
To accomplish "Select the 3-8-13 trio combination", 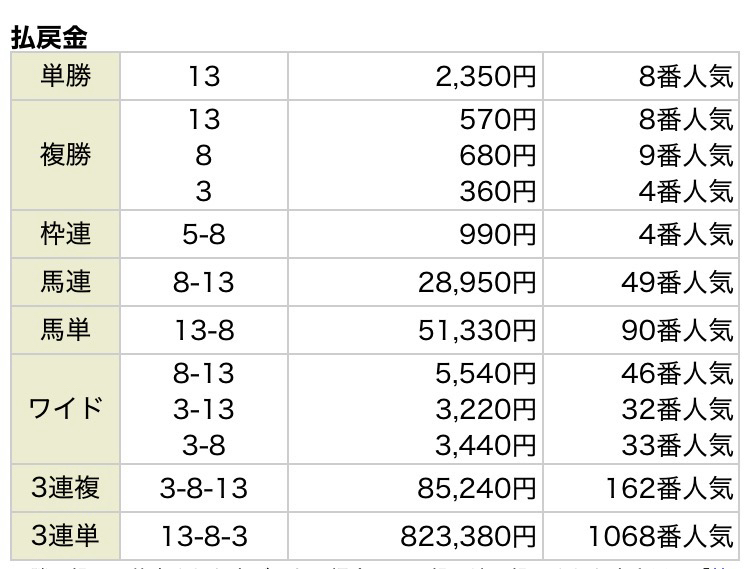I will [x=203, y=490].
